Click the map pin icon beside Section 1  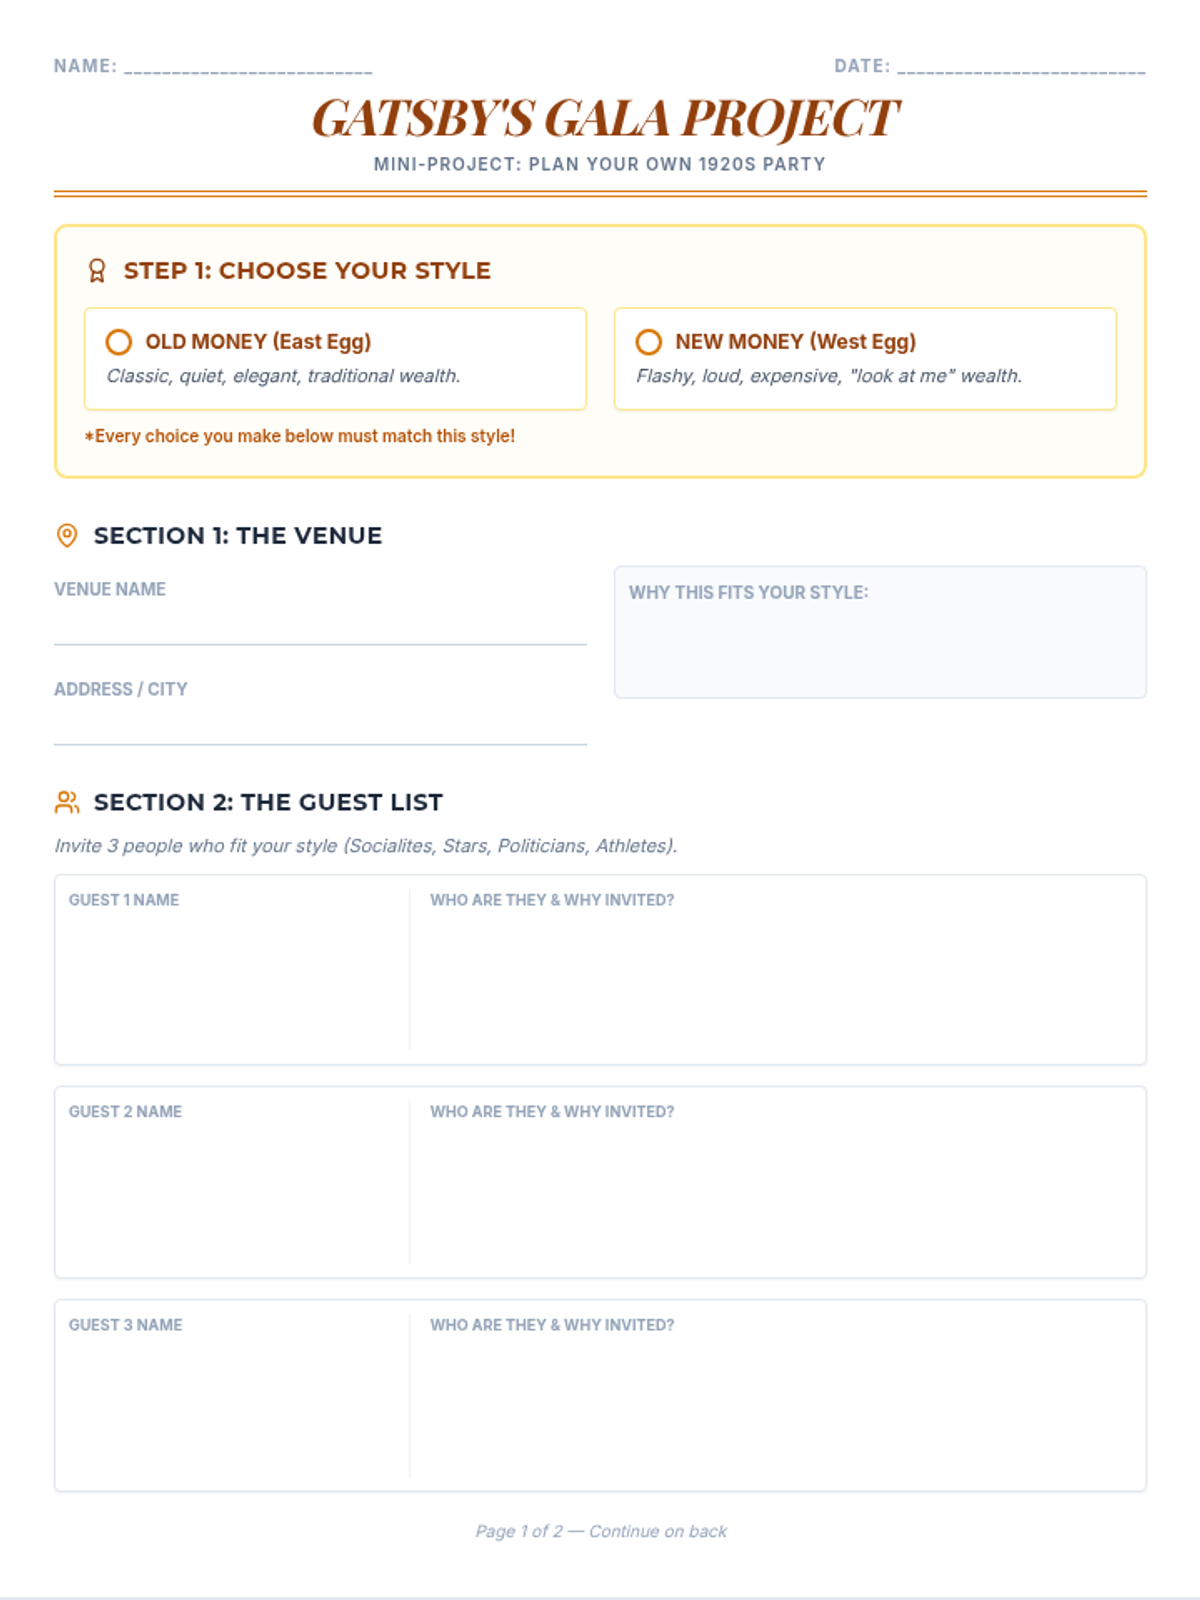pyautogui.click(x=67, y=535)
